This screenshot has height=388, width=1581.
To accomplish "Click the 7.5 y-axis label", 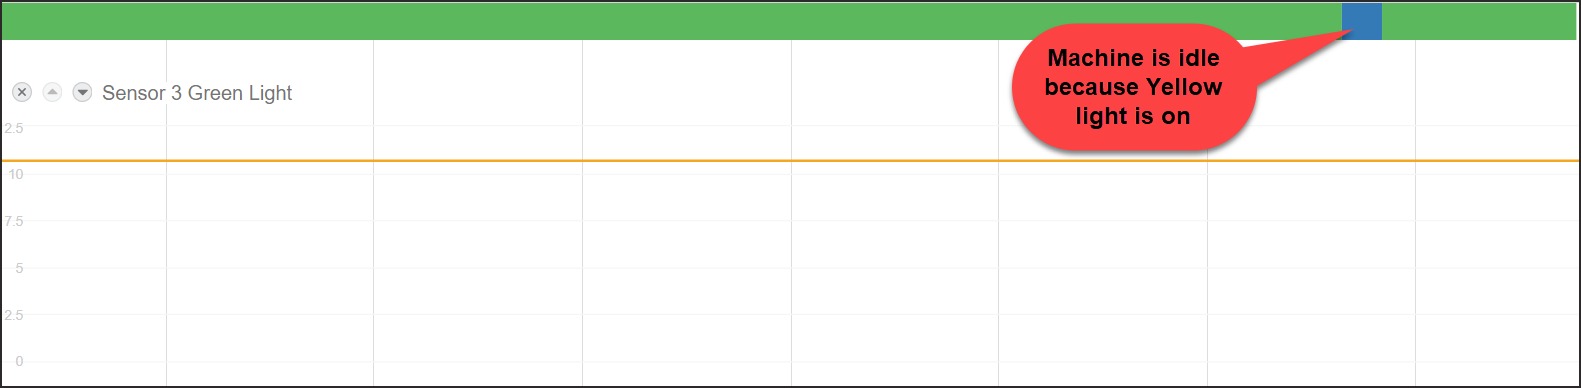I will tap(14, 221).
